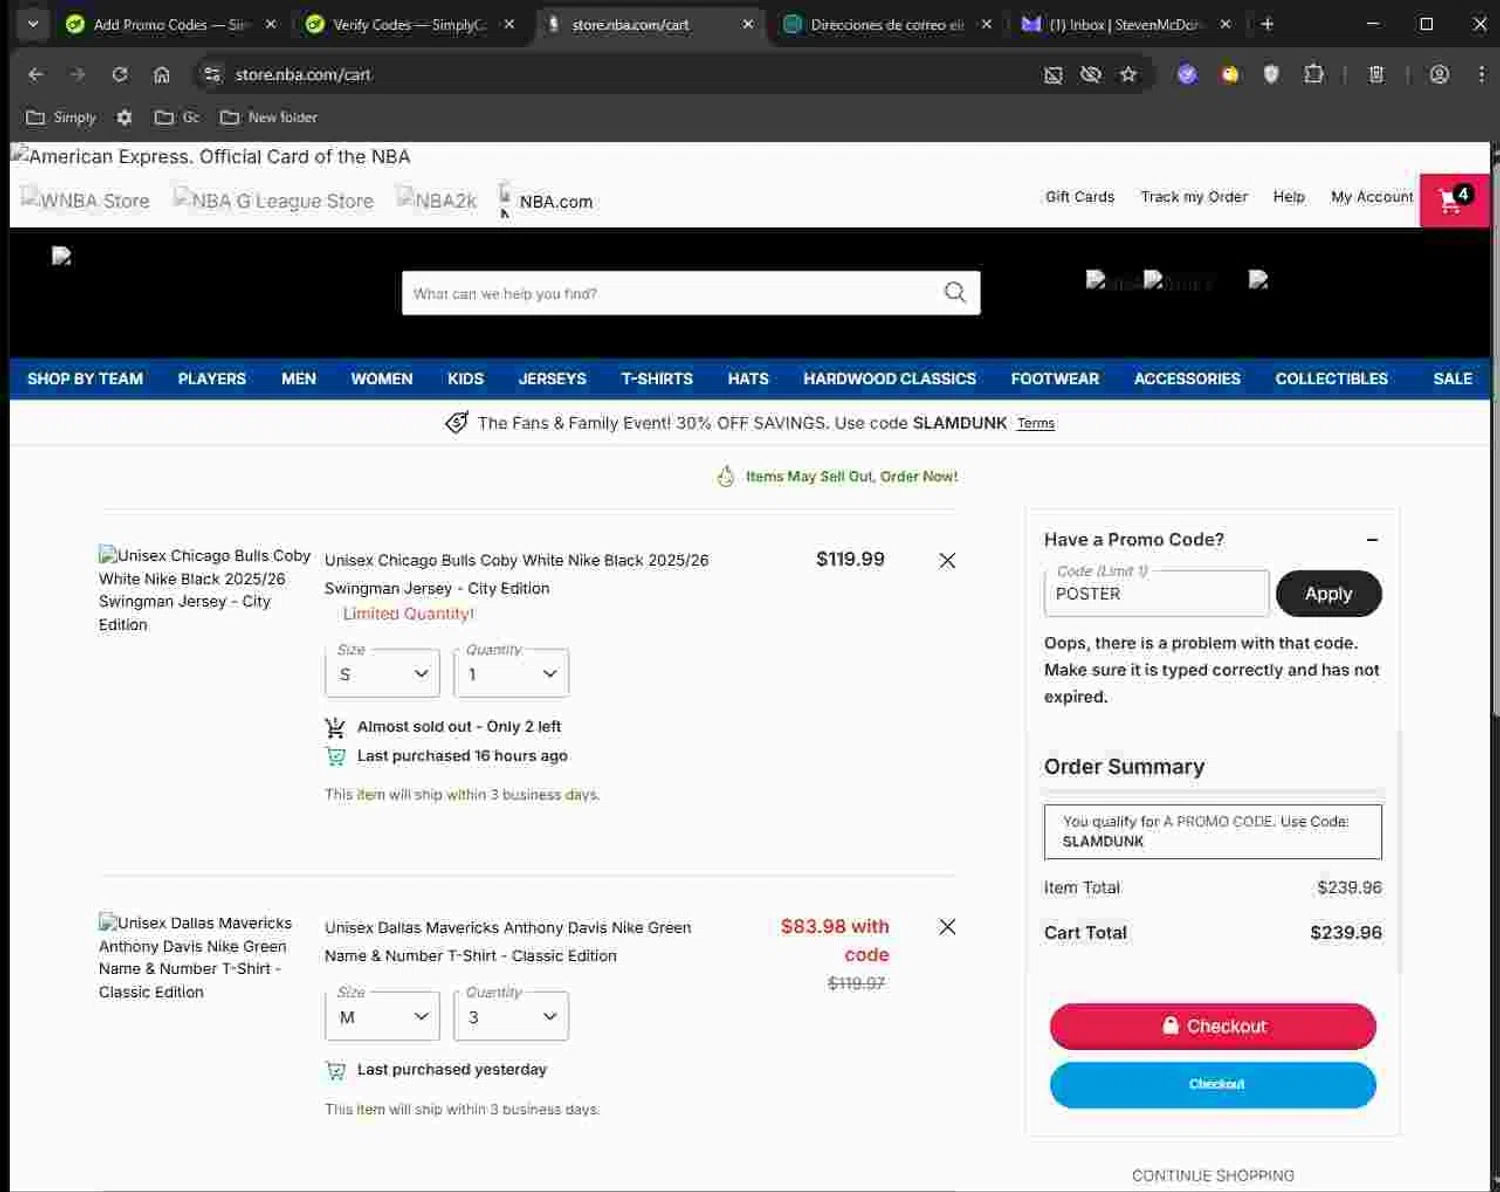This screenshot has height=1192, width=1500.
Task: Collapse the Have a Promo Code section
Action: tap(1372, 540)
